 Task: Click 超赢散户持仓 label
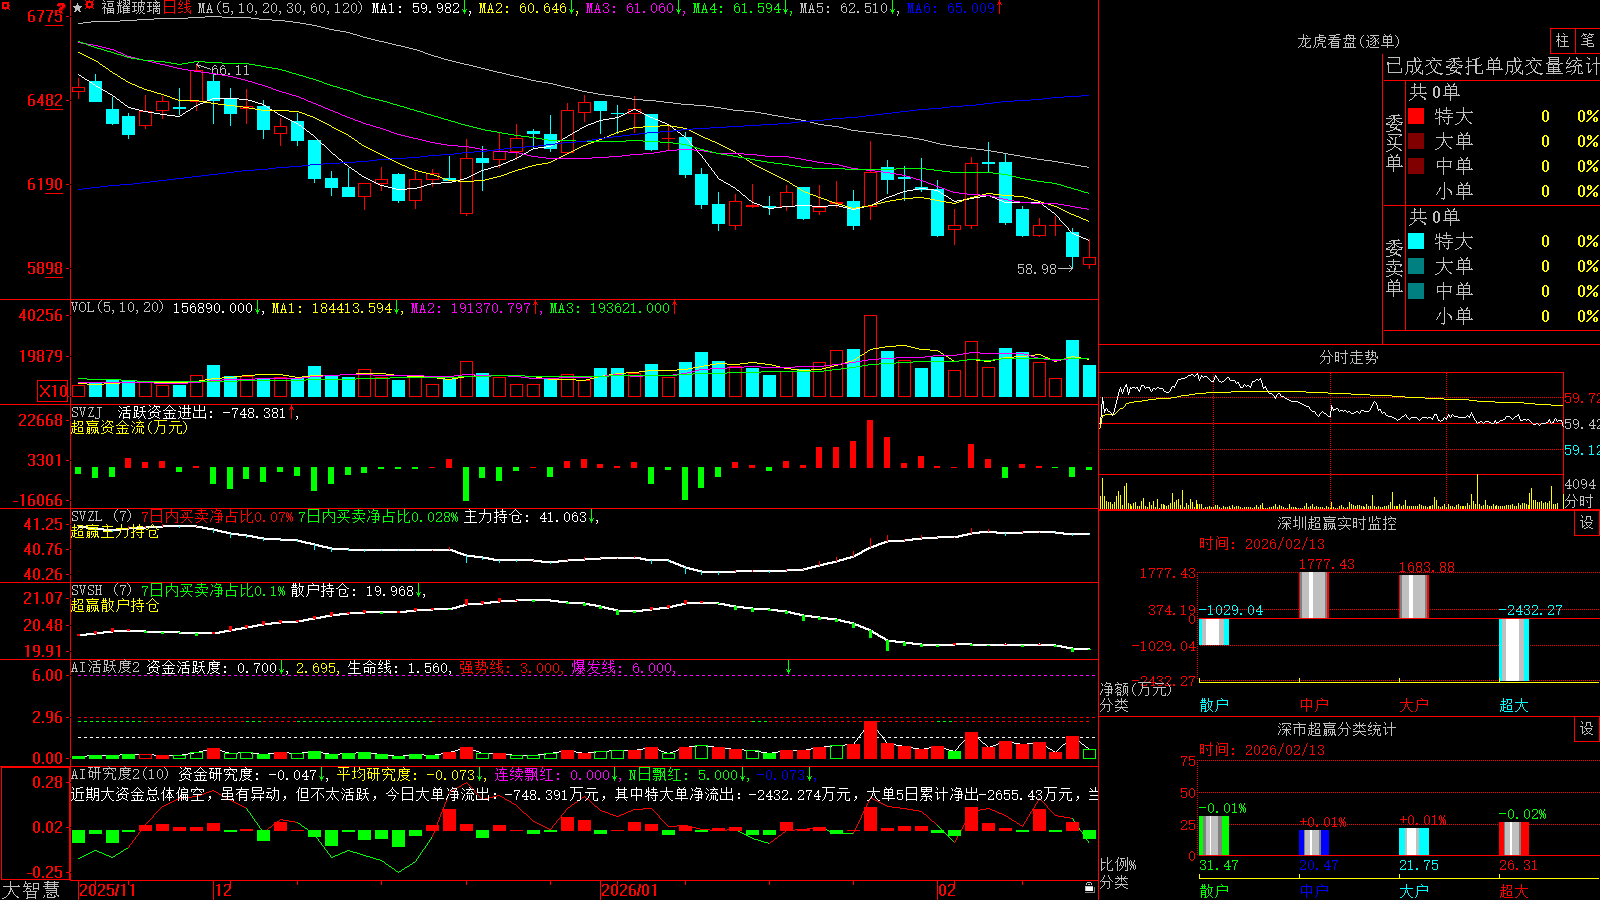point(115,605)
